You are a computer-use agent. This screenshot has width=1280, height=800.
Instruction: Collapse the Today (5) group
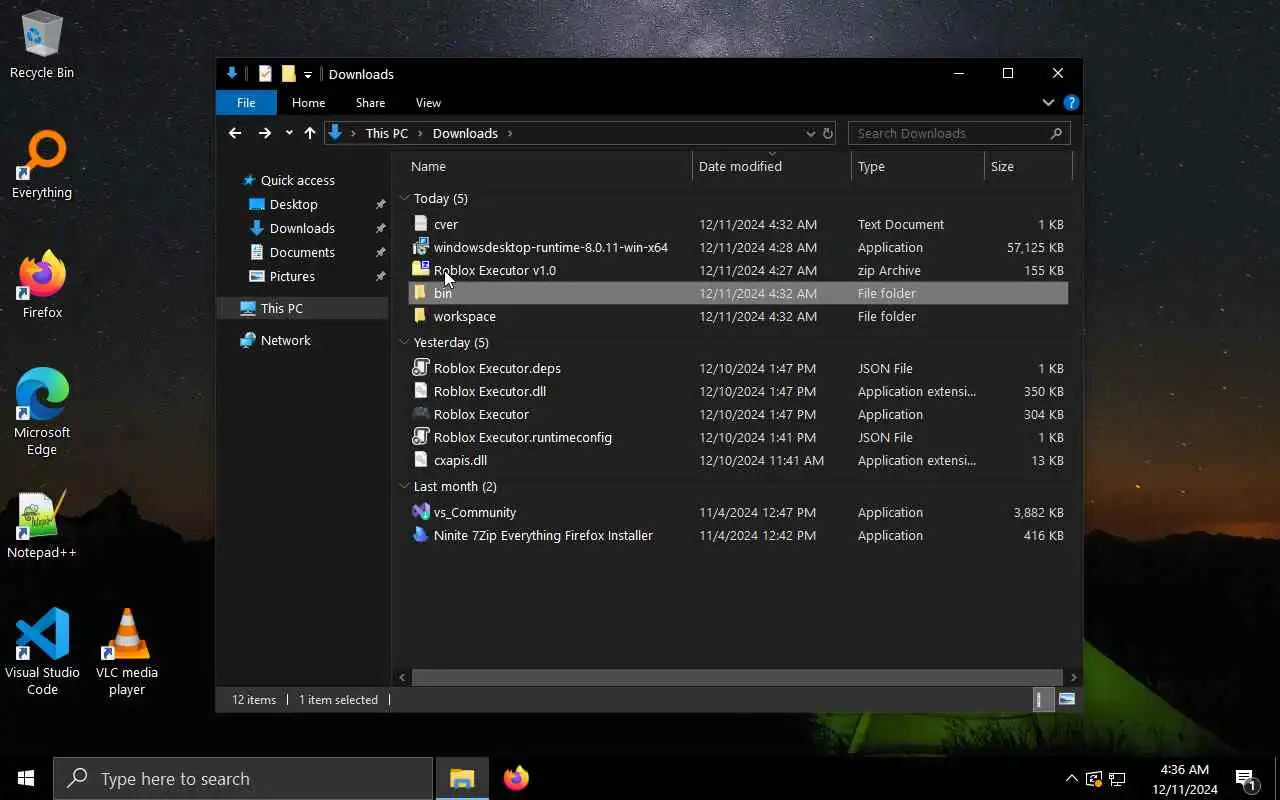(404, 198)
